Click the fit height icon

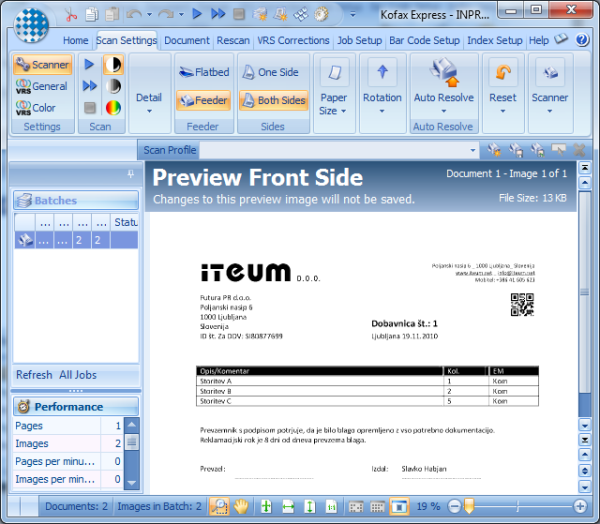310,506
